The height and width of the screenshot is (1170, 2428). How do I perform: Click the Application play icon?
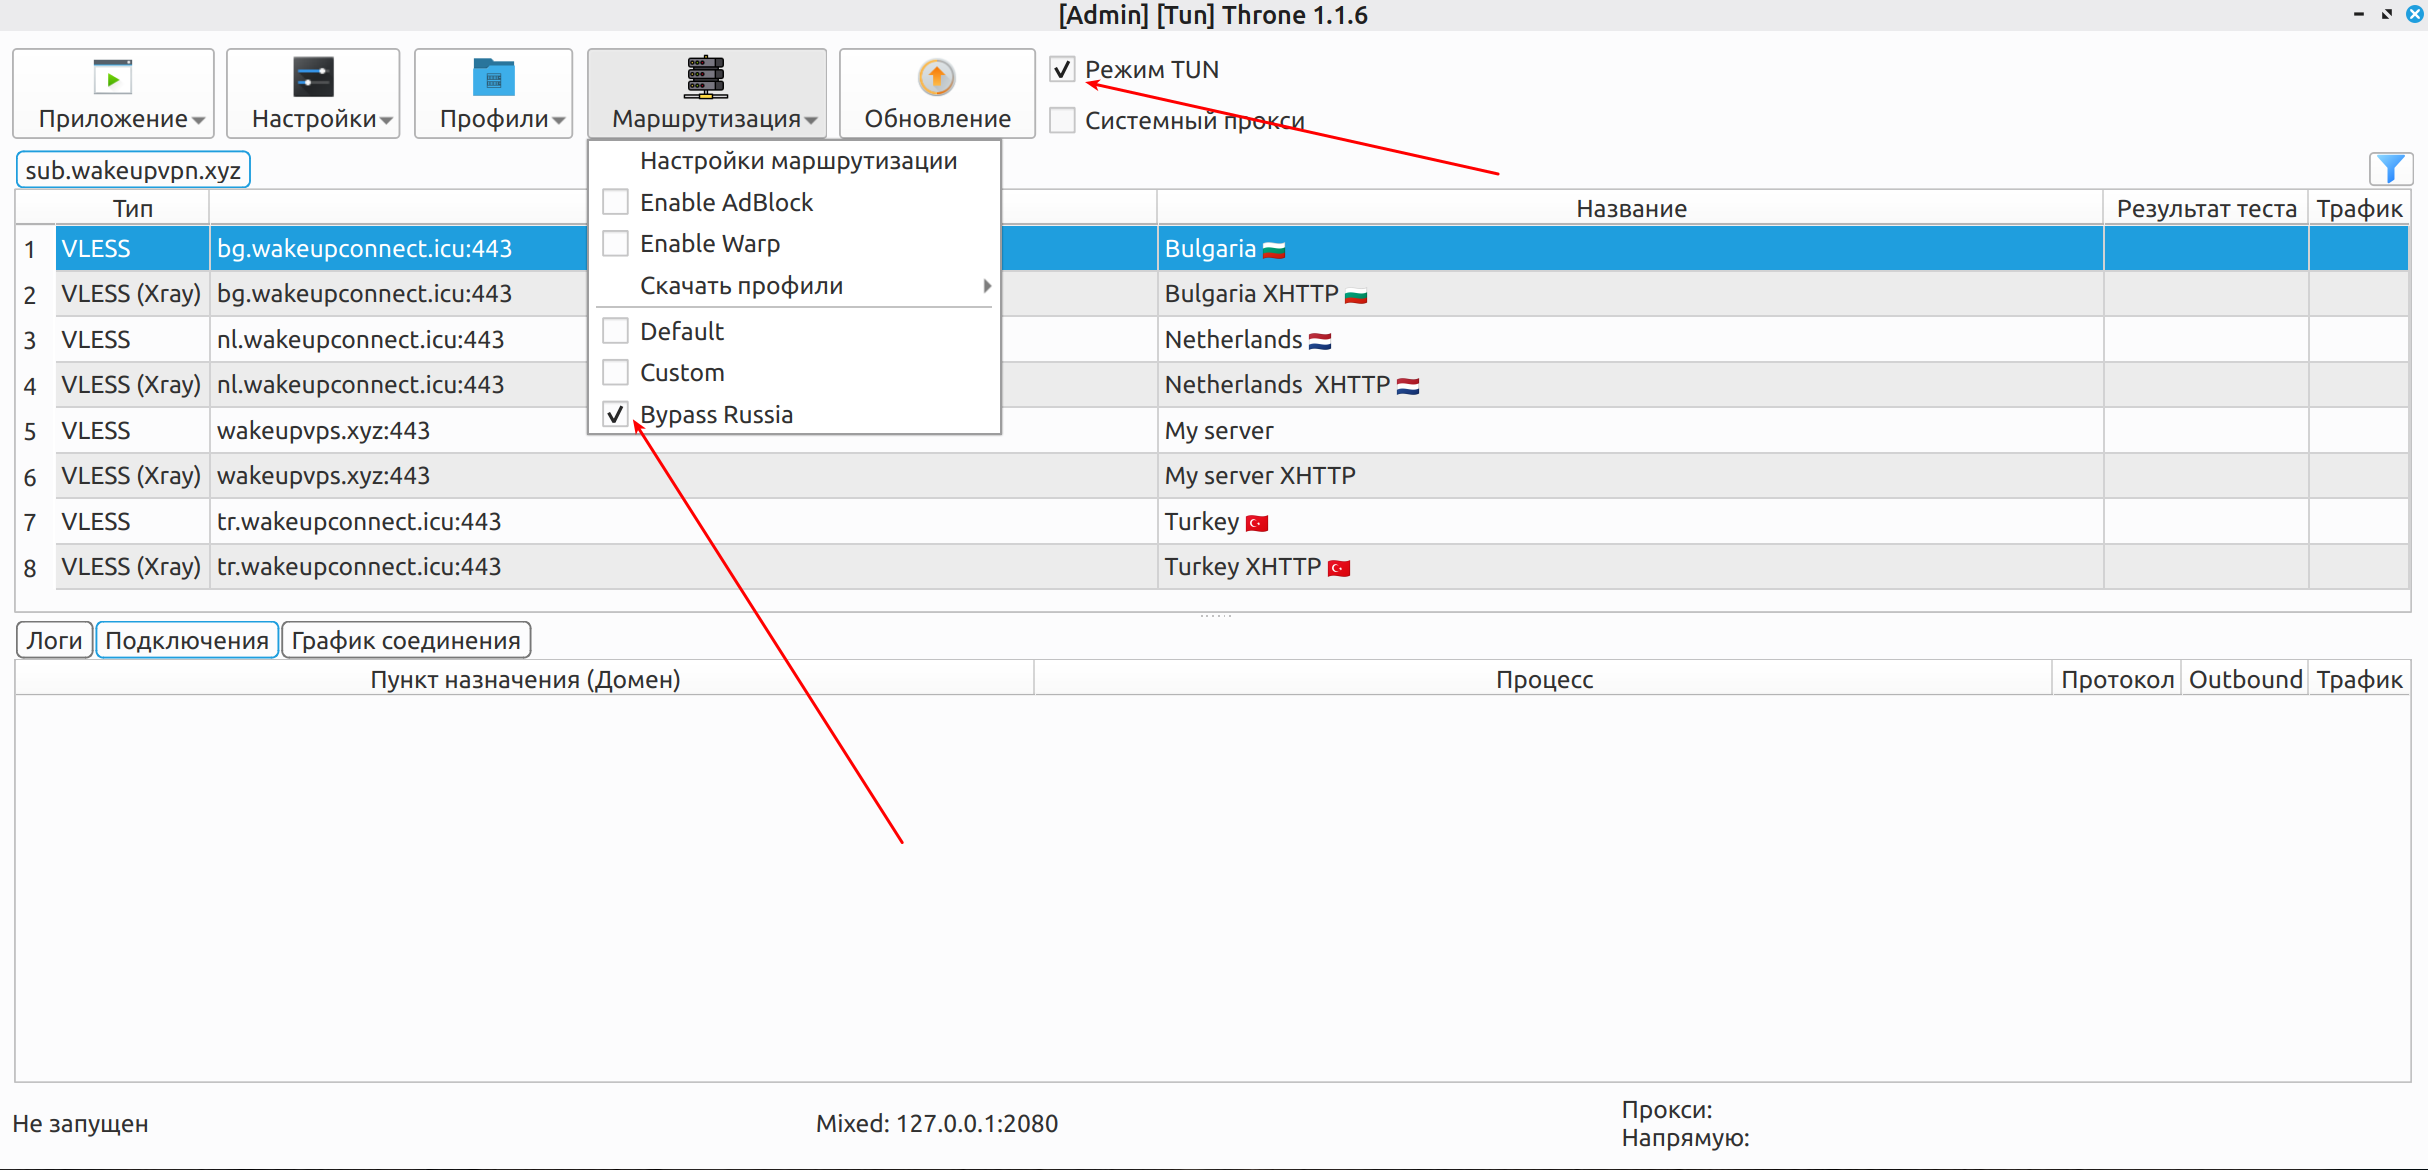[x=112, y=77]
